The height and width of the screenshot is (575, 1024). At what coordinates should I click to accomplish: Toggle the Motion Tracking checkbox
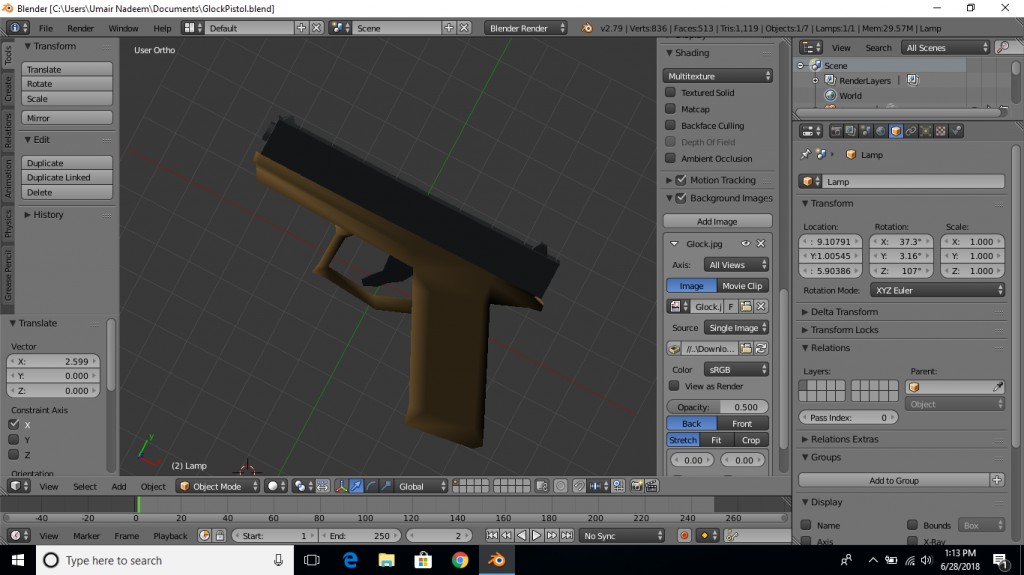tap(681, 180)
